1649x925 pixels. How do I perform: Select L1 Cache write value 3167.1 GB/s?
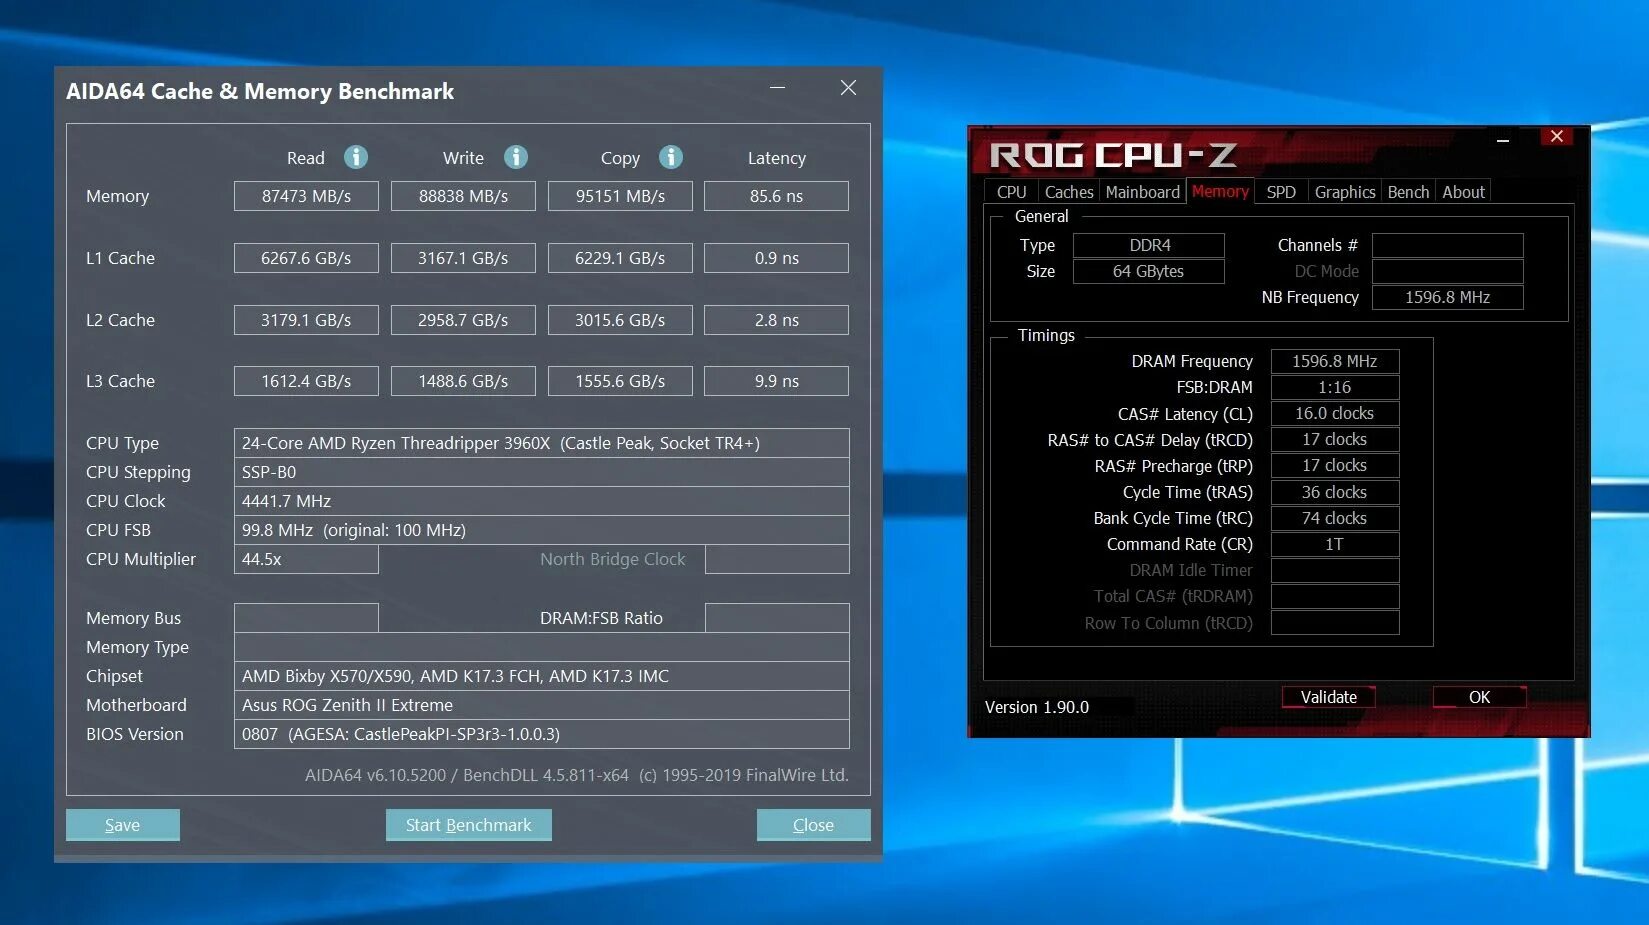(463, 258)
